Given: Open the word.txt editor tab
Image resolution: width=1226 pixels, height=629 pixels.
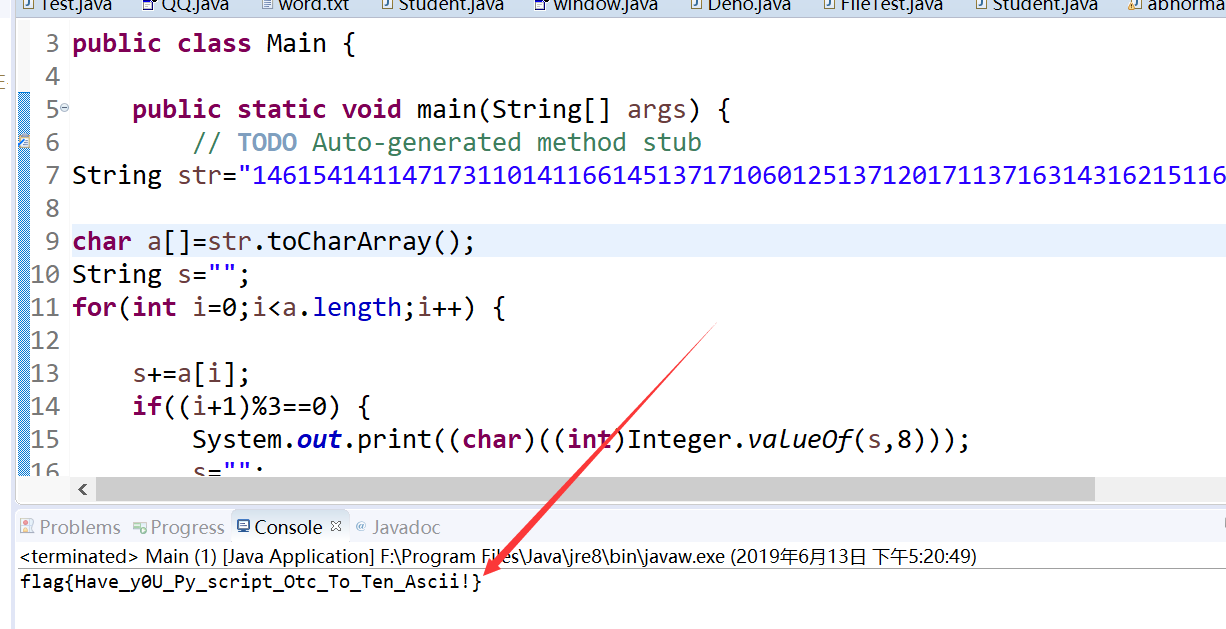Looking at the screenshot, I should (305, 5).
